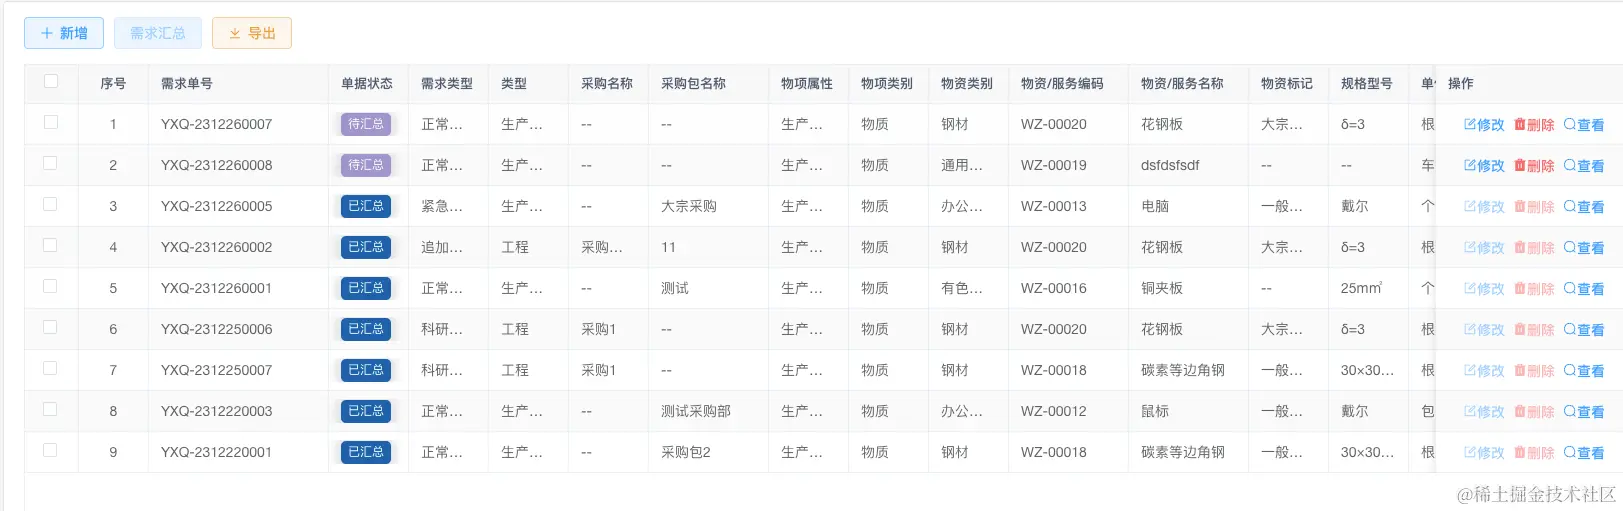Viewport: 1623px width, 511px height.
Task: Click 查看 view icon for YXQ-2312260008
Action: tap(1584, 166)
